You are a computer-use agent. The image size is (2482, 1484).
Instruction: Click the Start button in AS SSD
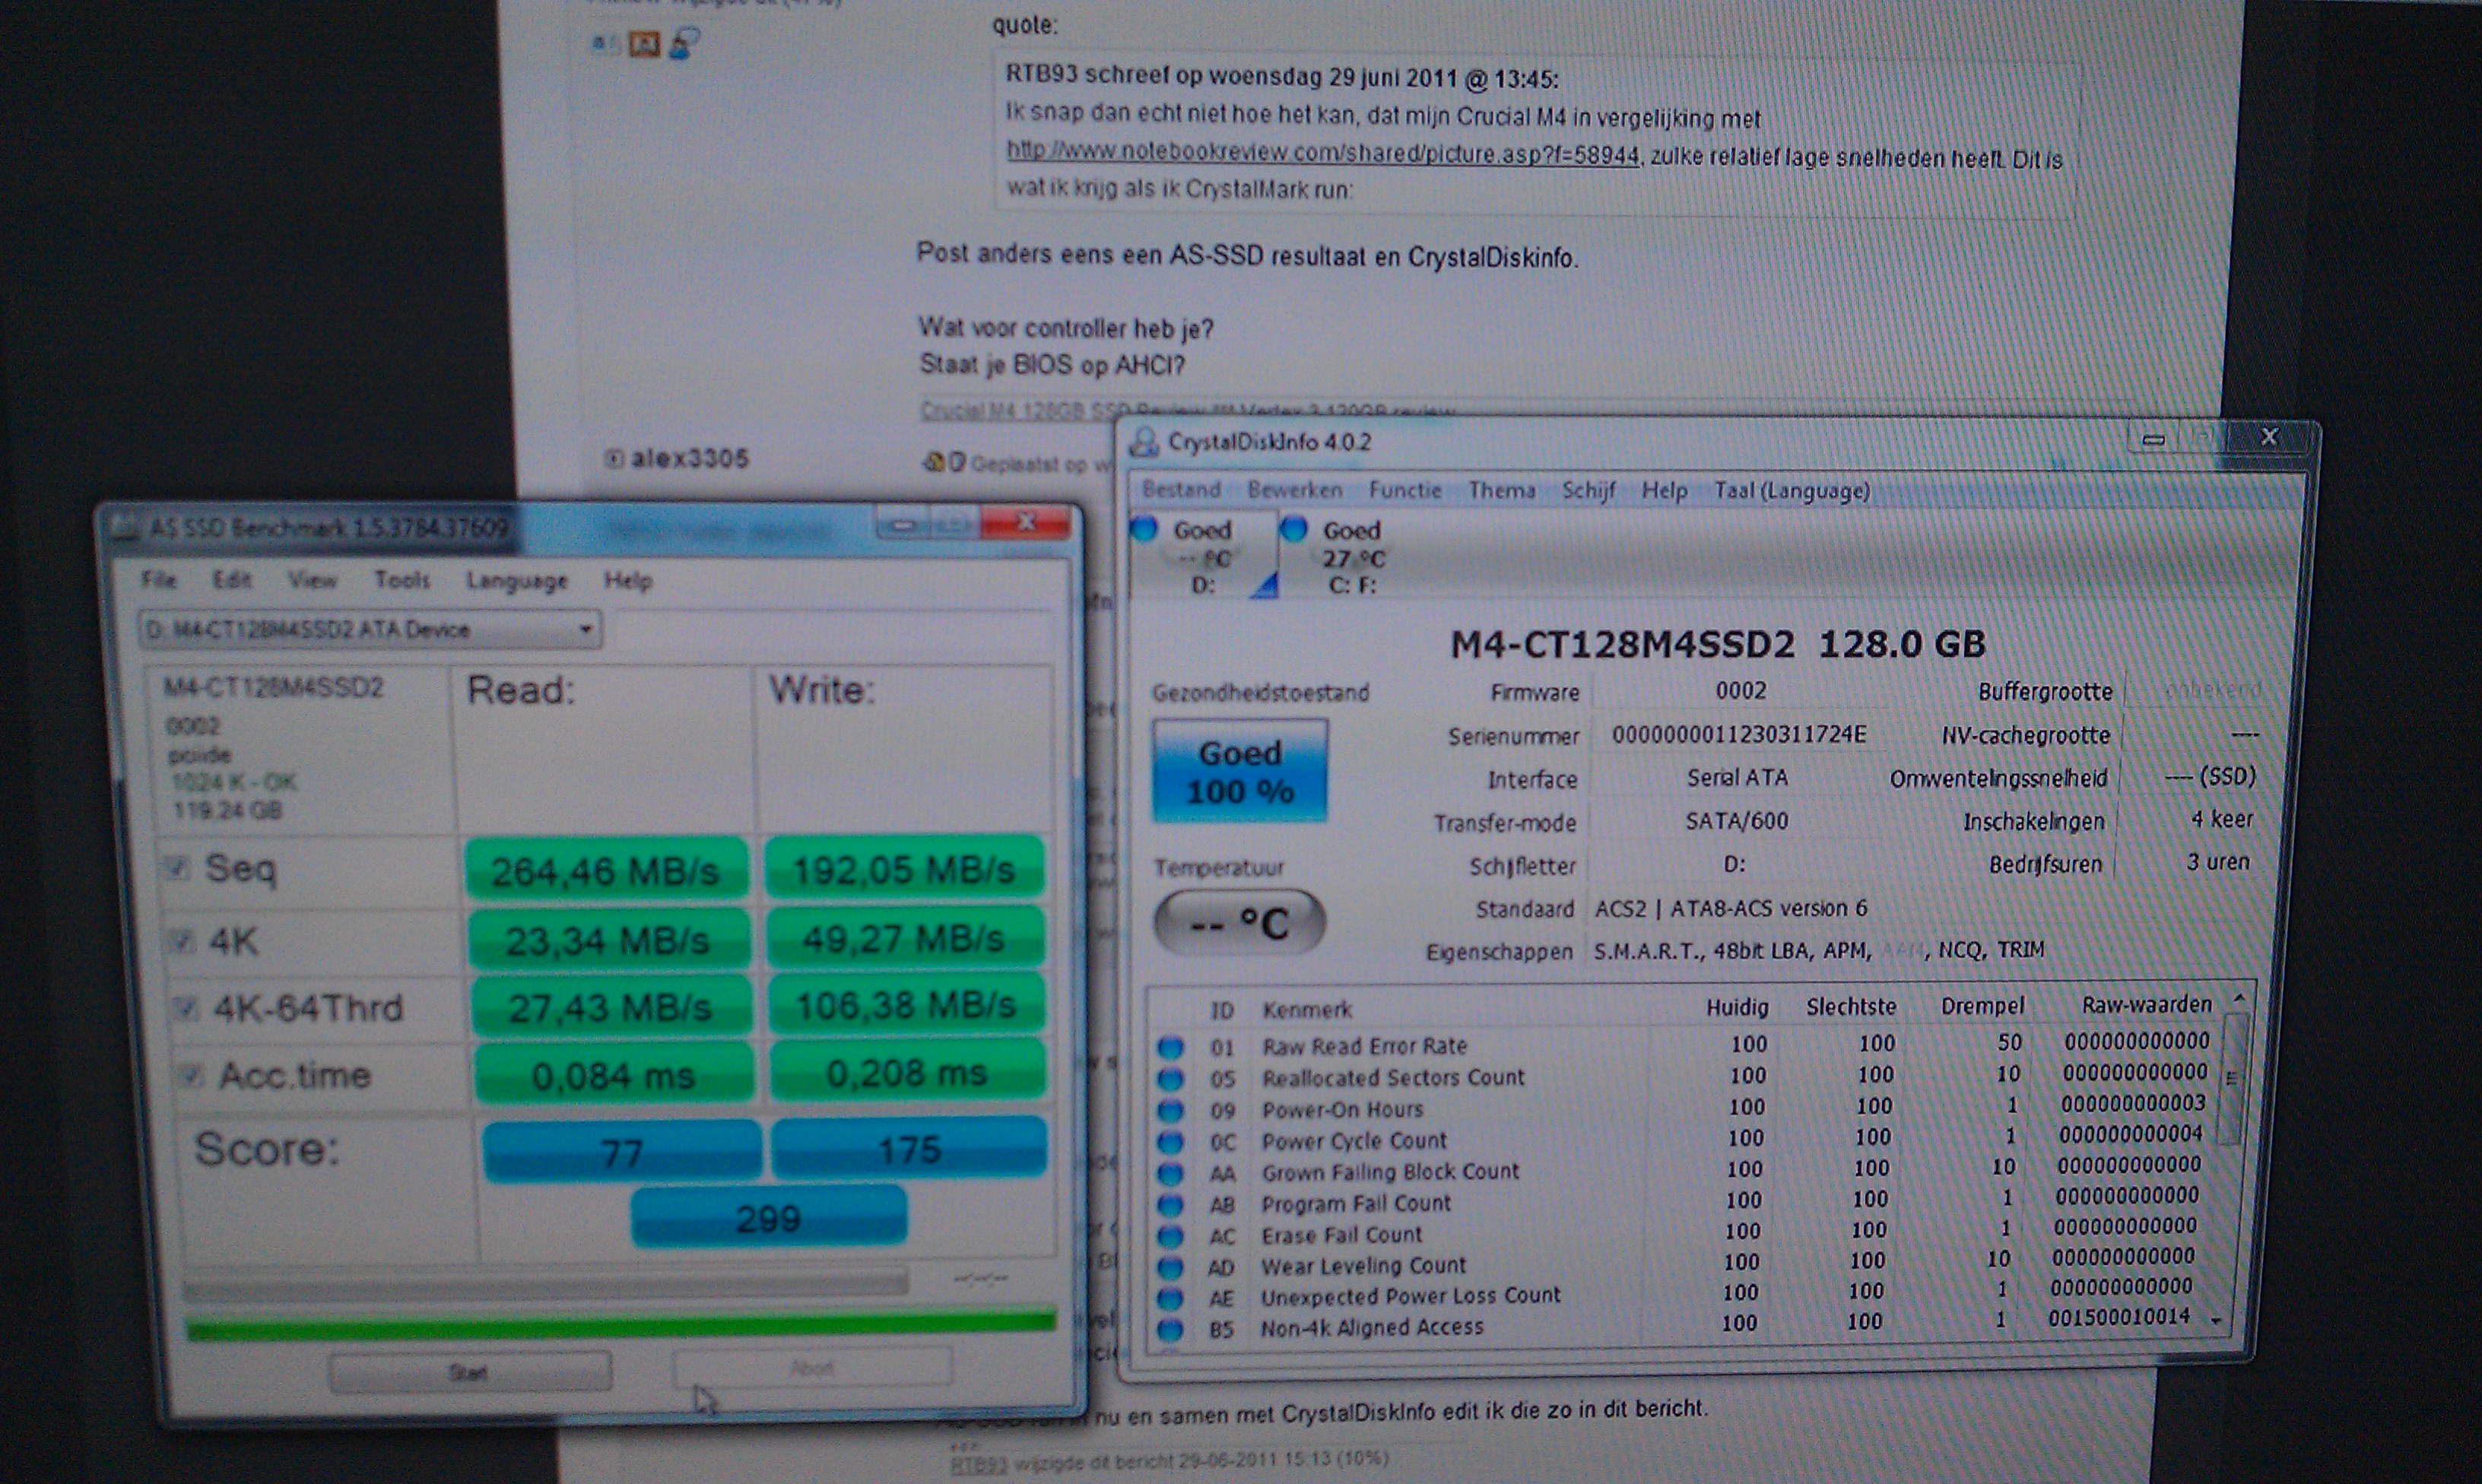pyautogui.click(x=470, y=1372)
